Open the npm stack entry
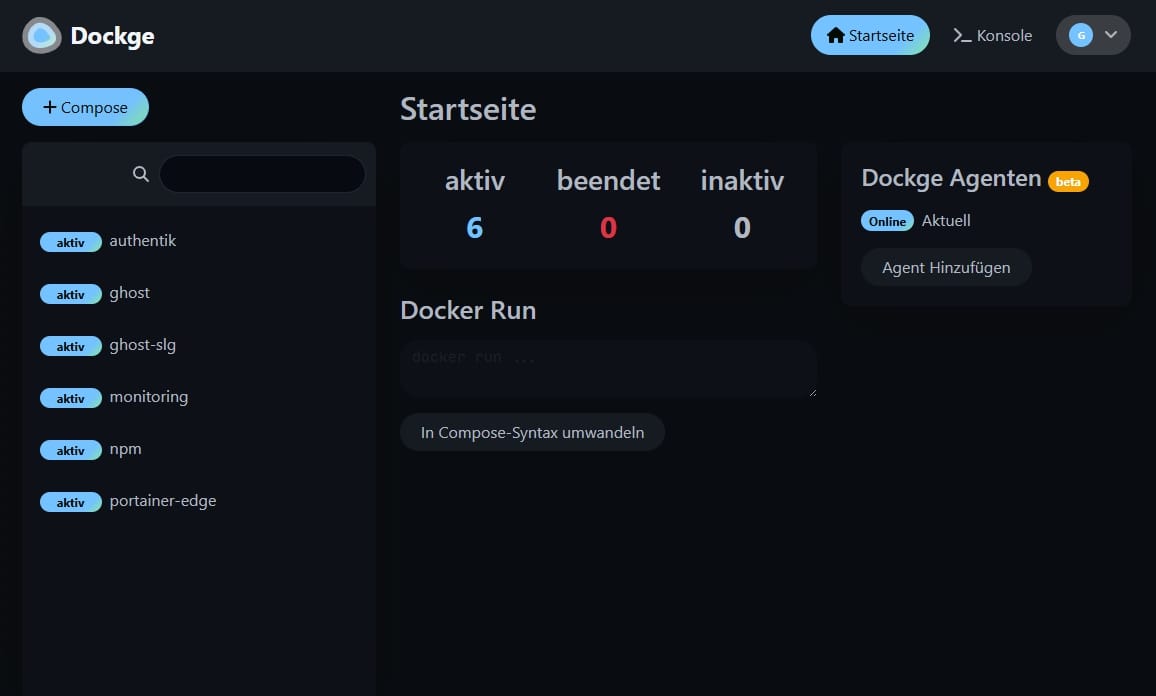 point(126,449)
